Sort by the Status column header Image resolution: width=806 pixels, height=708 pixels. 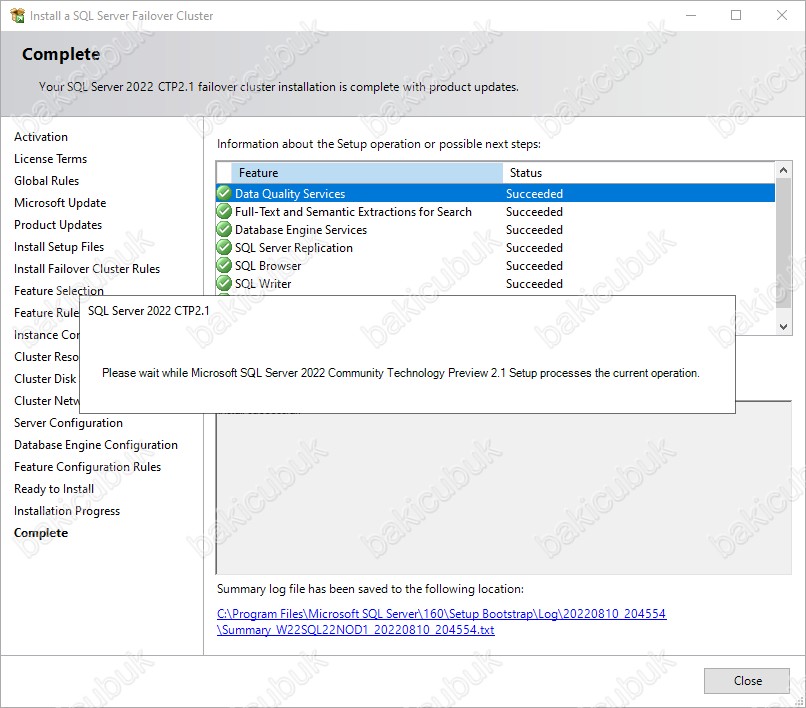639,173
